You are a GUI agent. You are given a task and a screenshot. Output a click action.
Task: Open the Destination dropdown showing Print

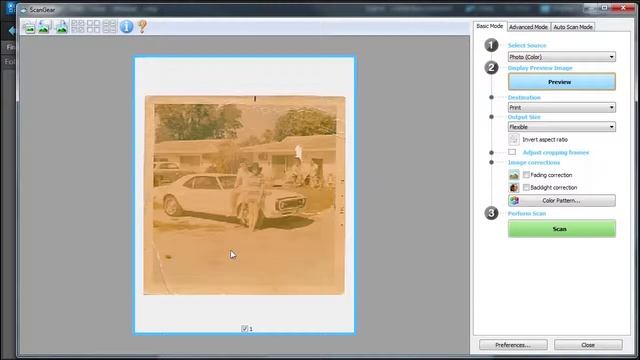pos(562,107)
